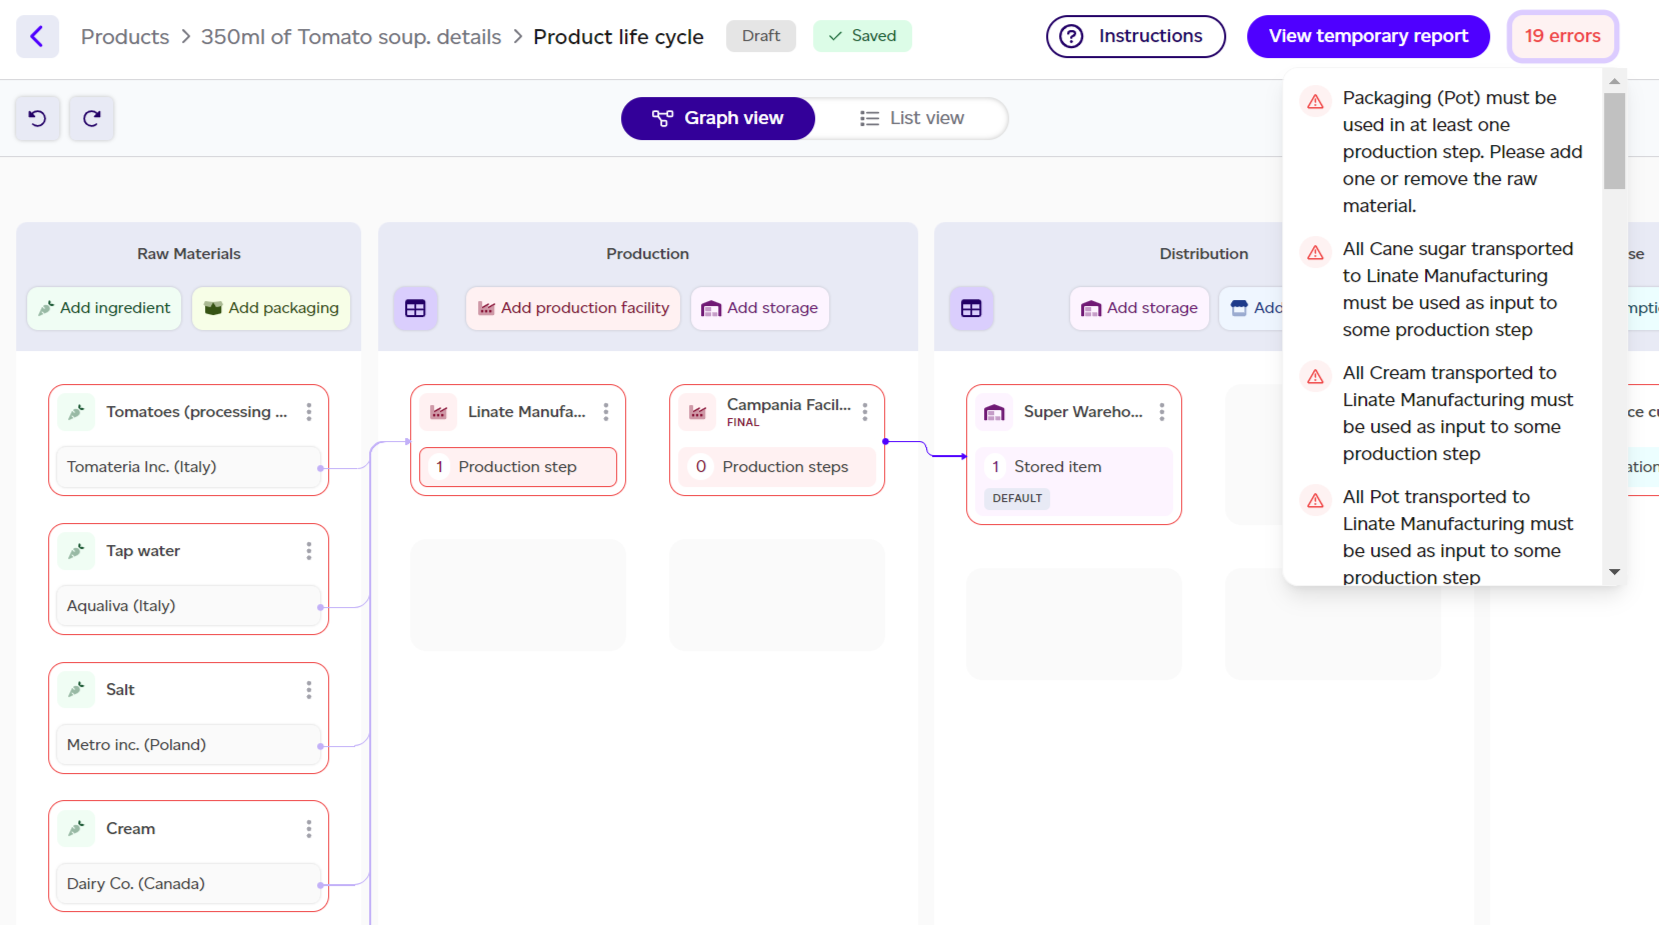Select the Packaging (Pot) error message
Viewport: 1659px width, 925px height.
click(1462, 152)
